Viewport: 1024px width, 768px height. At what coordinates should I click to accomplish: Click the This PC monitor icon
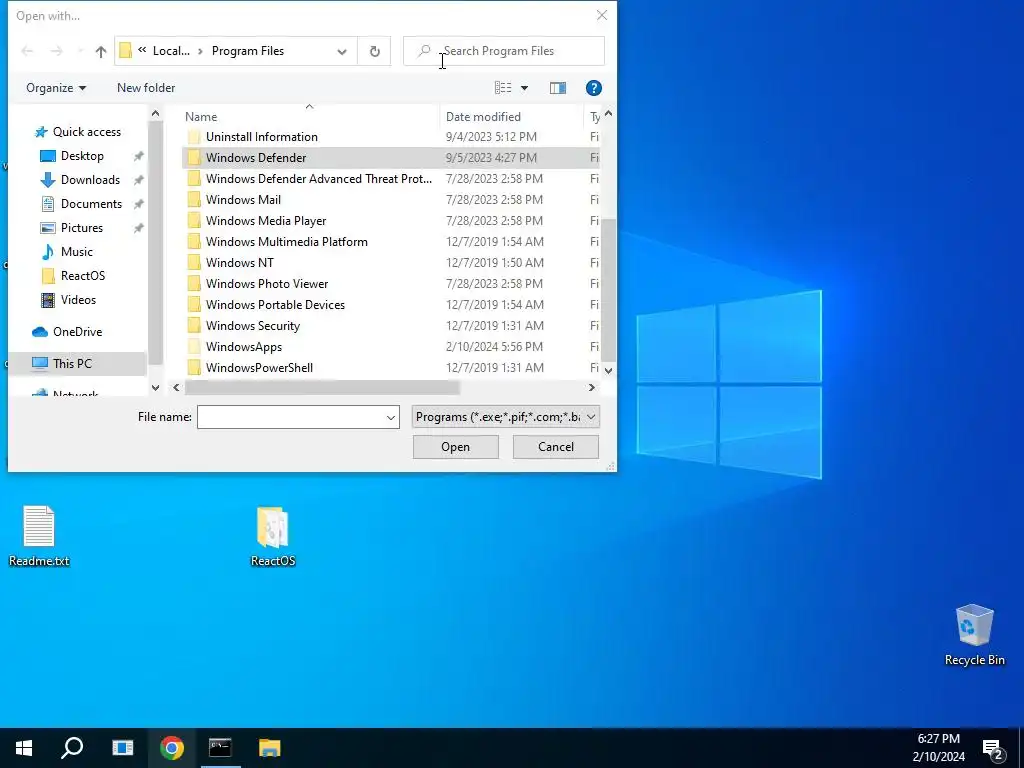(40, 363)
